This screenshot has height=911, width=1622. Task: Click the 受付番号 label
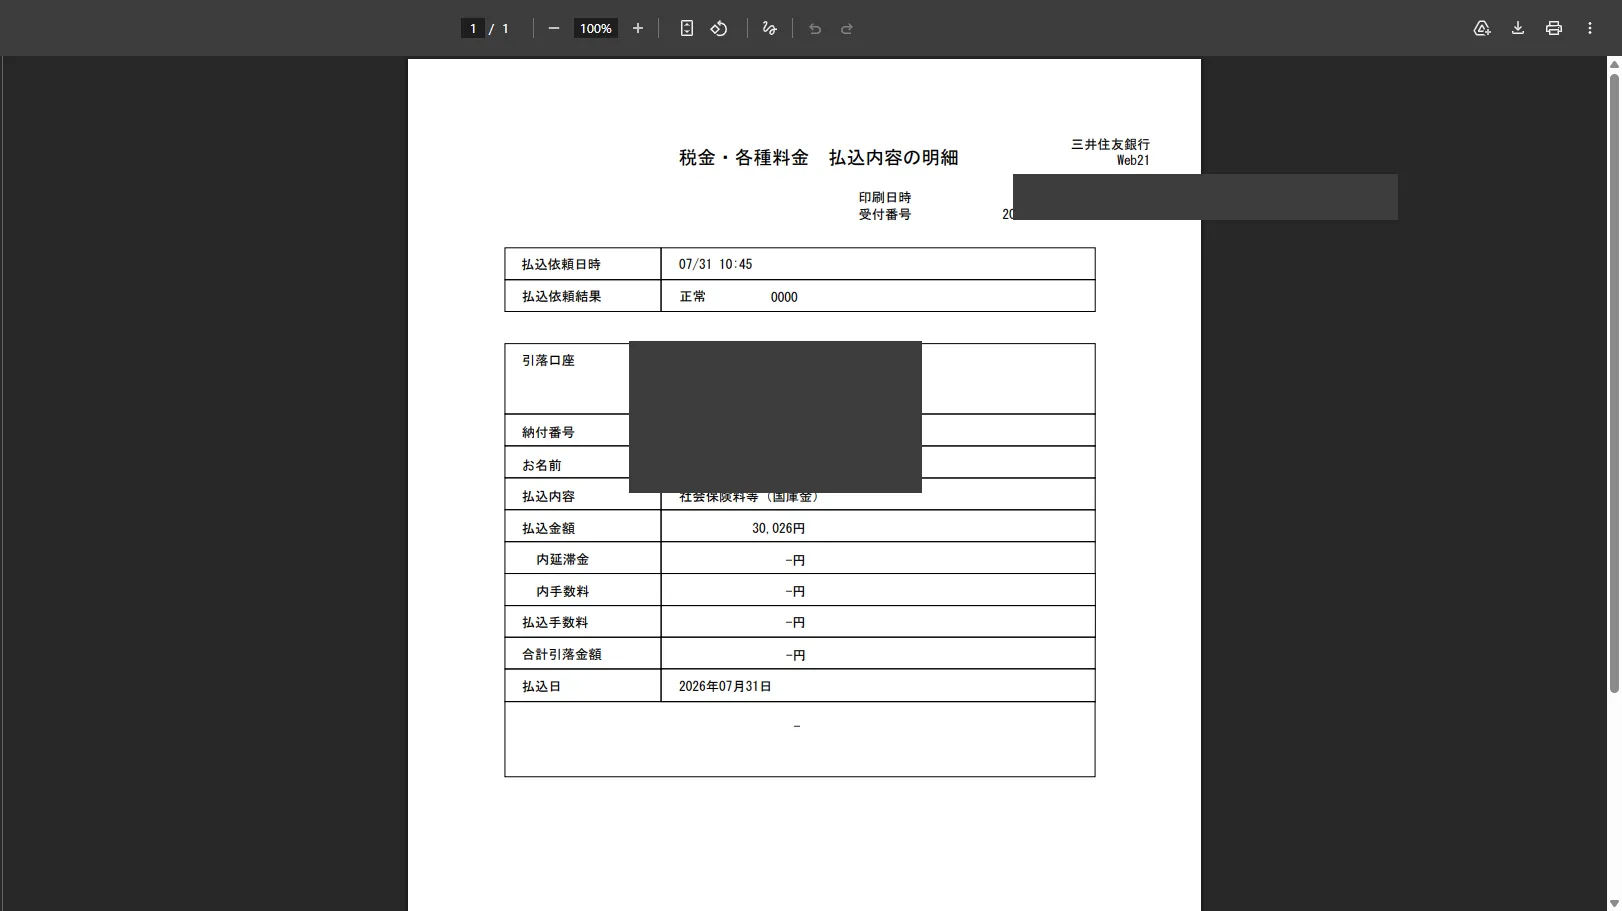[x=885, y=215]
